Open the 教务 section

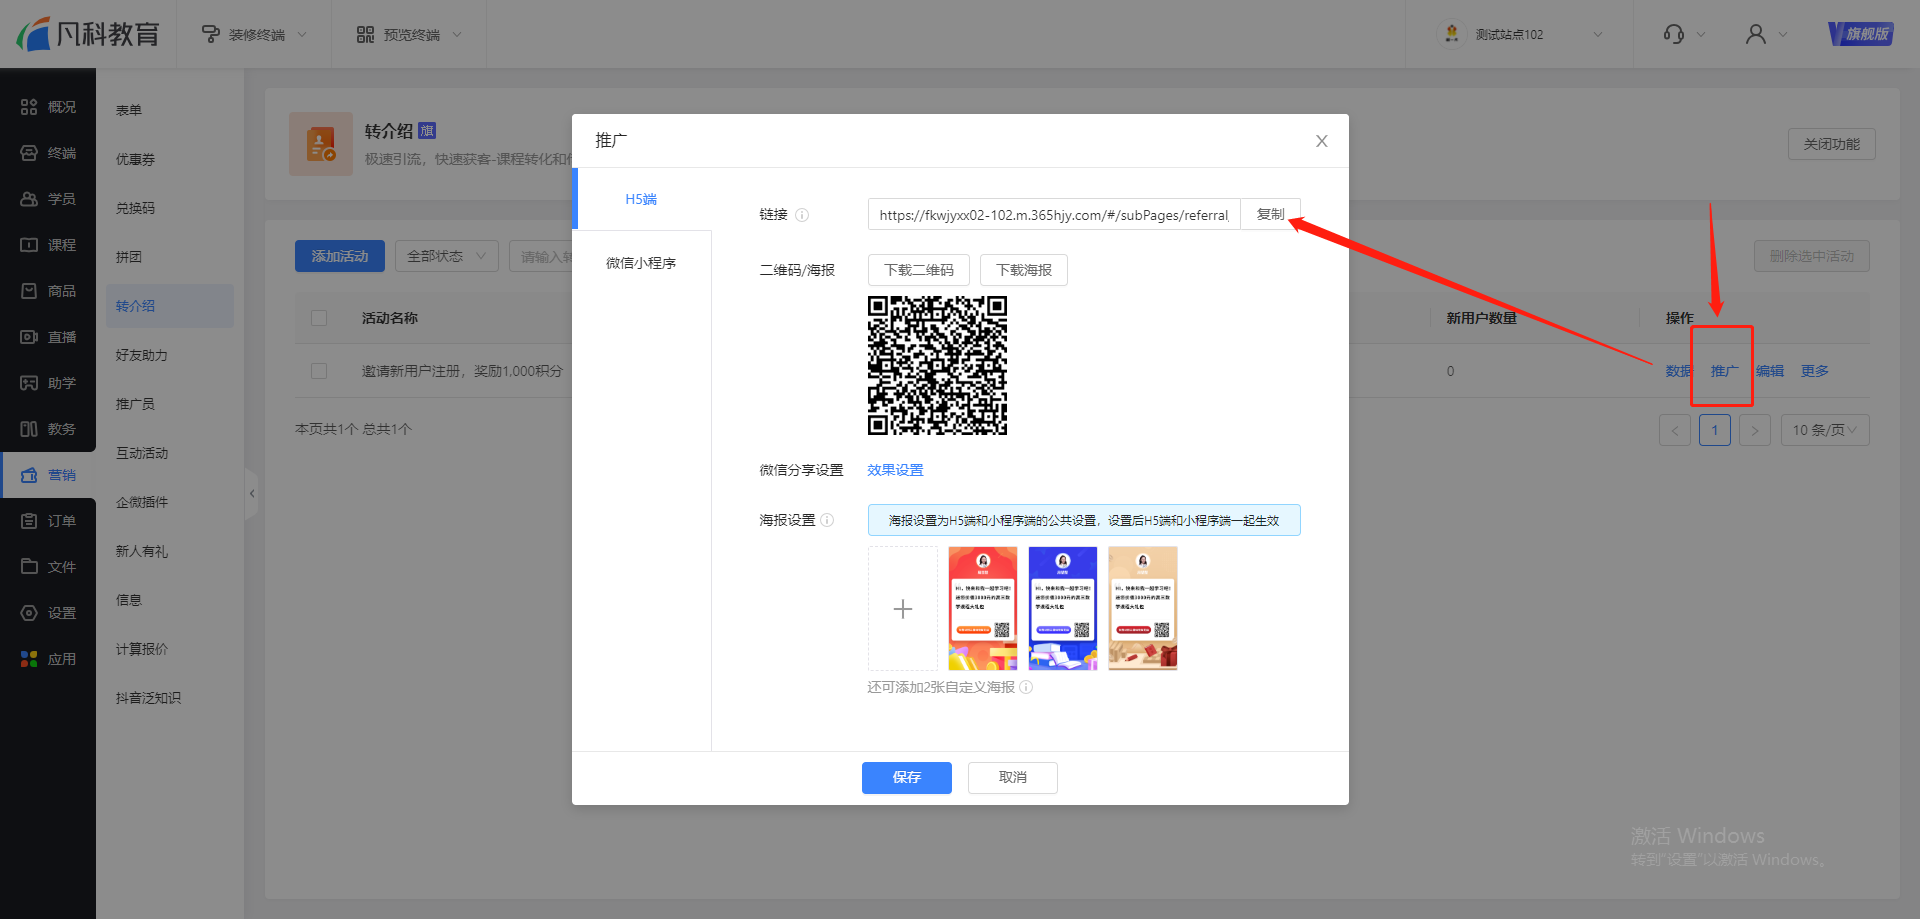point(48,429)
